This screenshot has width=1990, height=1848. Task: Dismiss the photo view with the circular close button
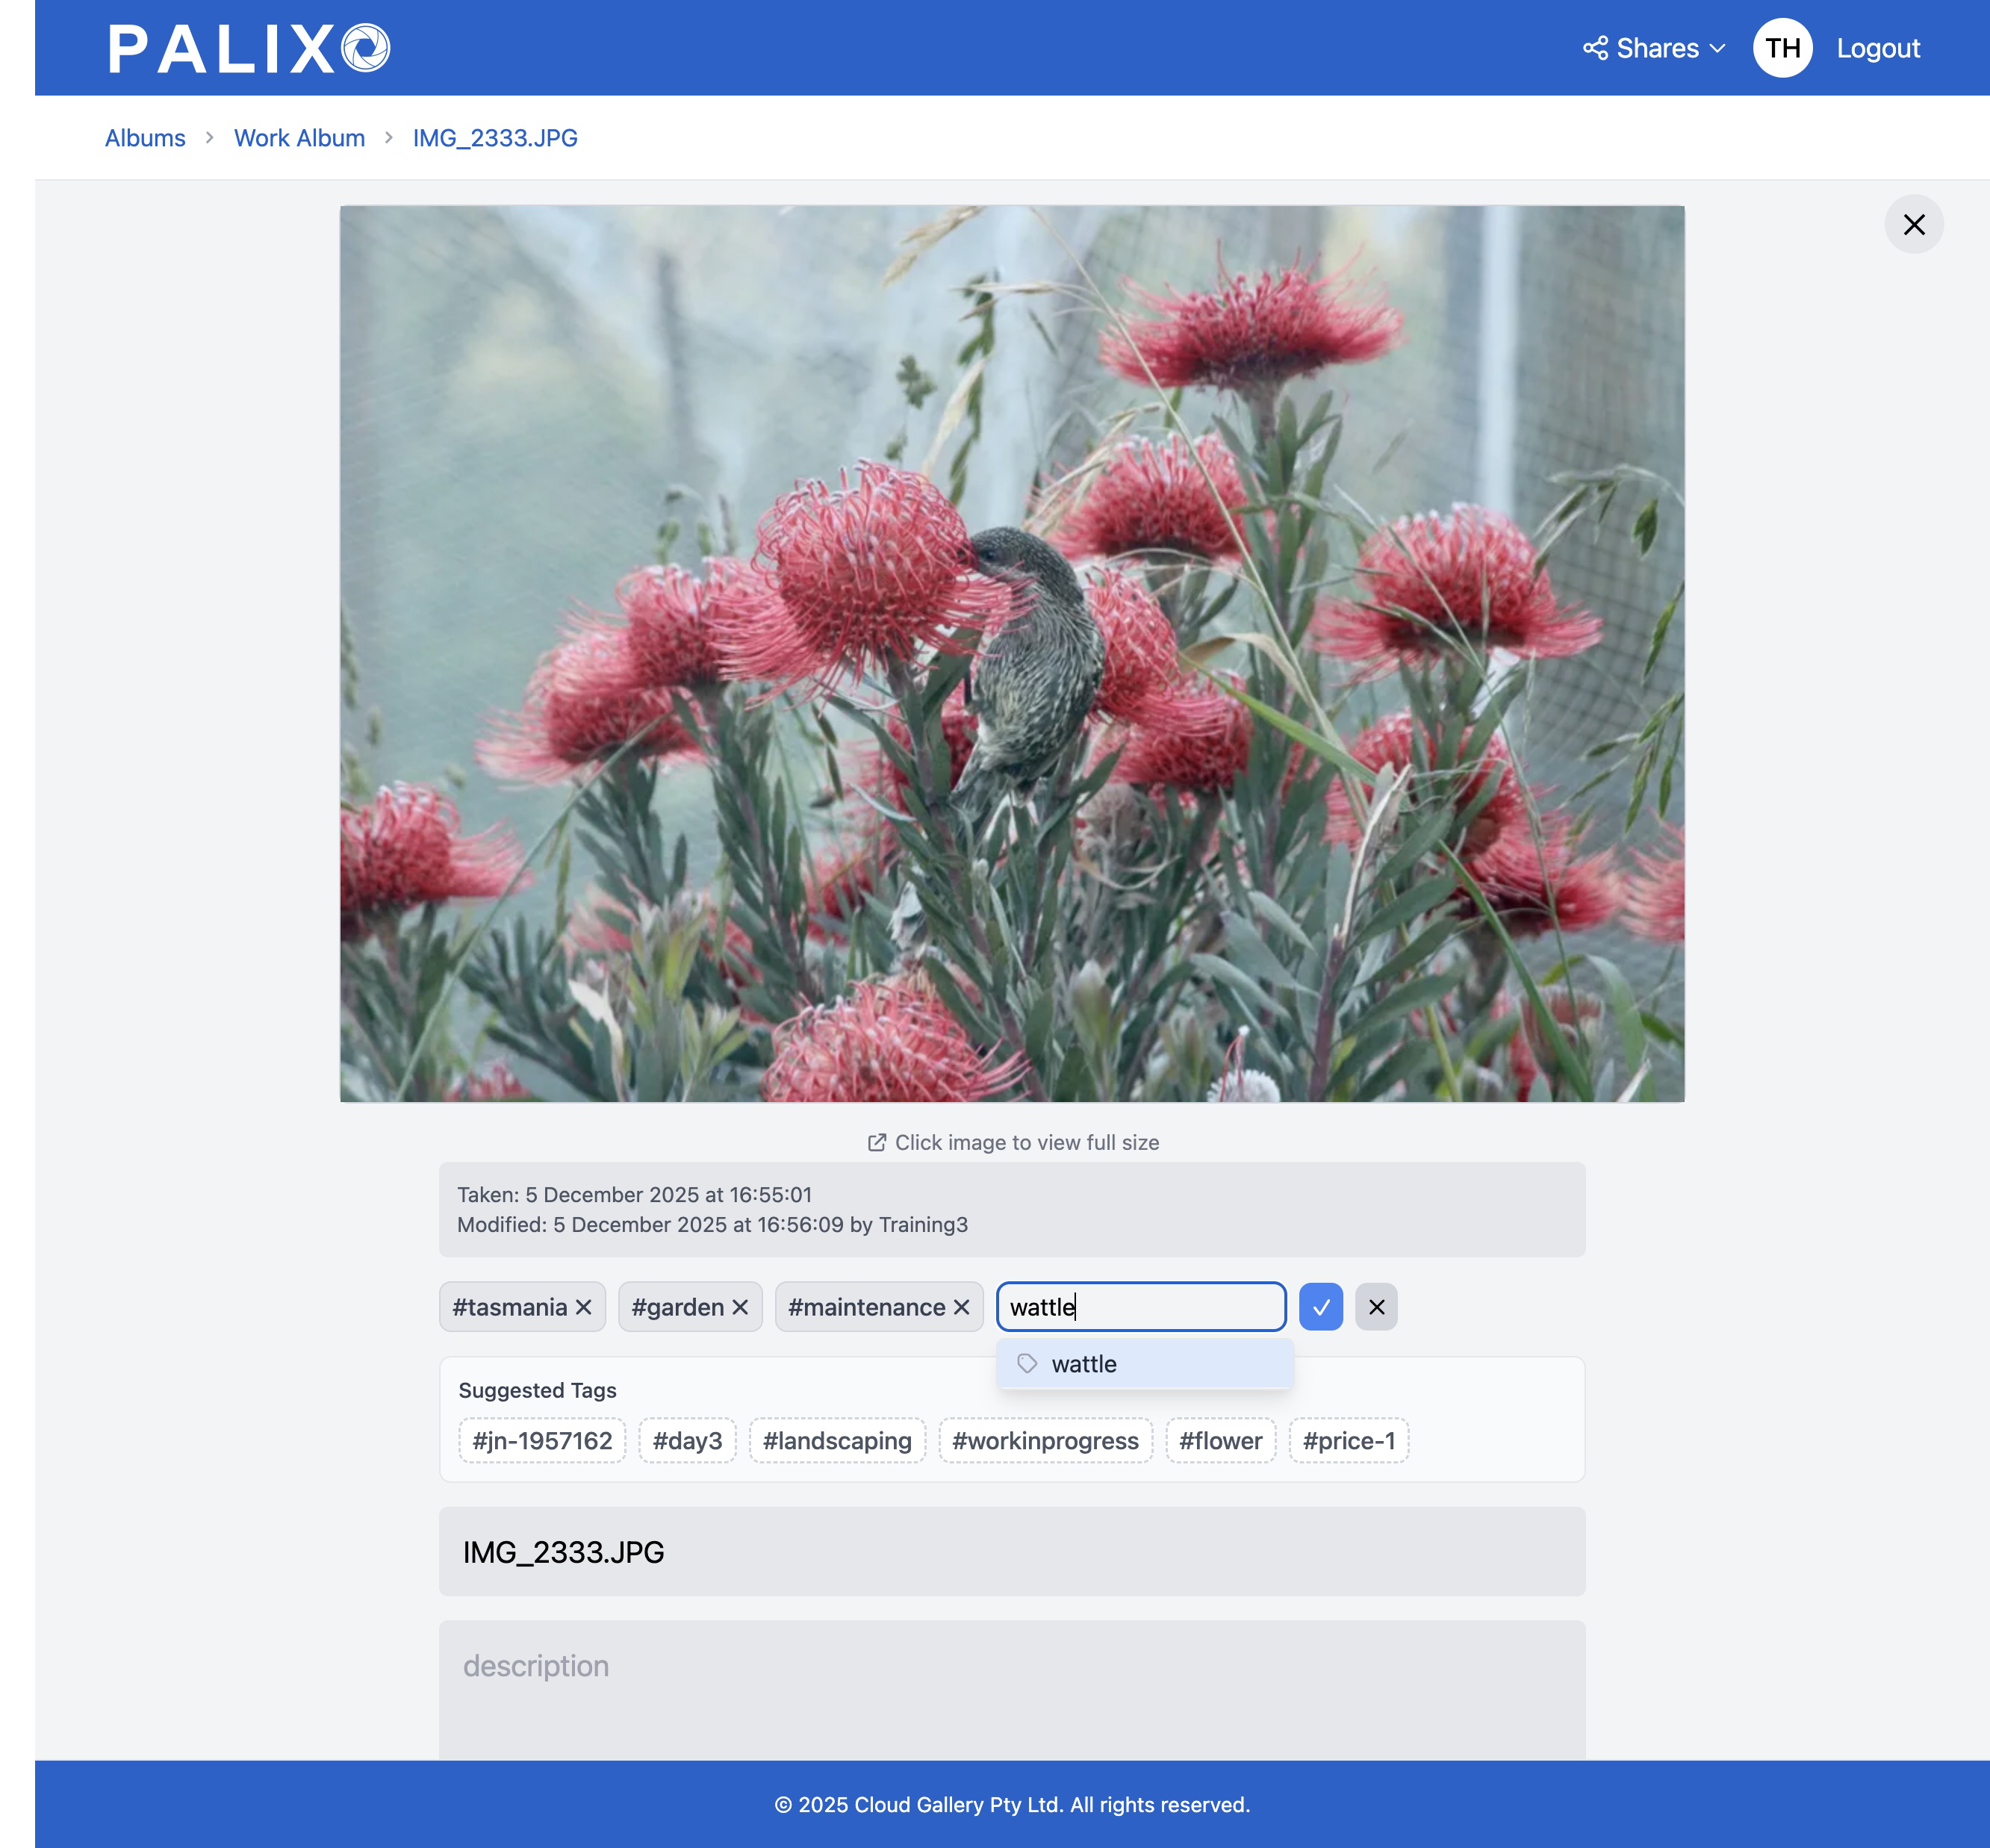1914,224
